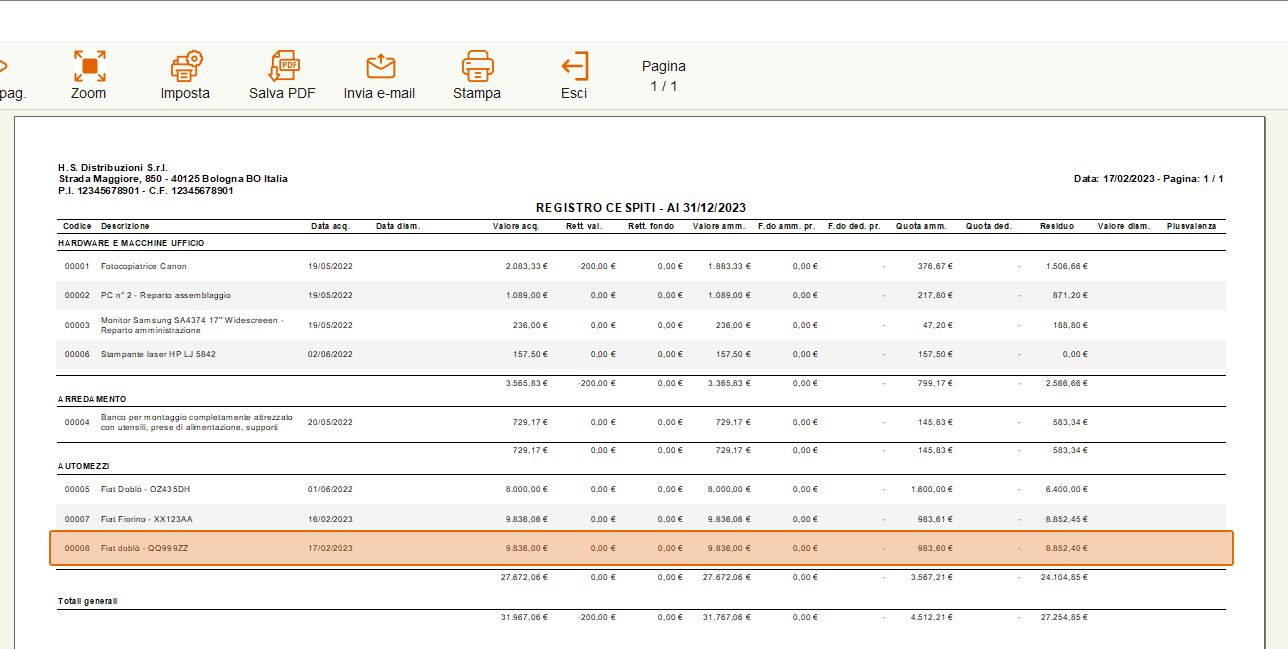Click the Rett. val. column header
Viewport: 1288px width, 649px height.
[585, 226]
